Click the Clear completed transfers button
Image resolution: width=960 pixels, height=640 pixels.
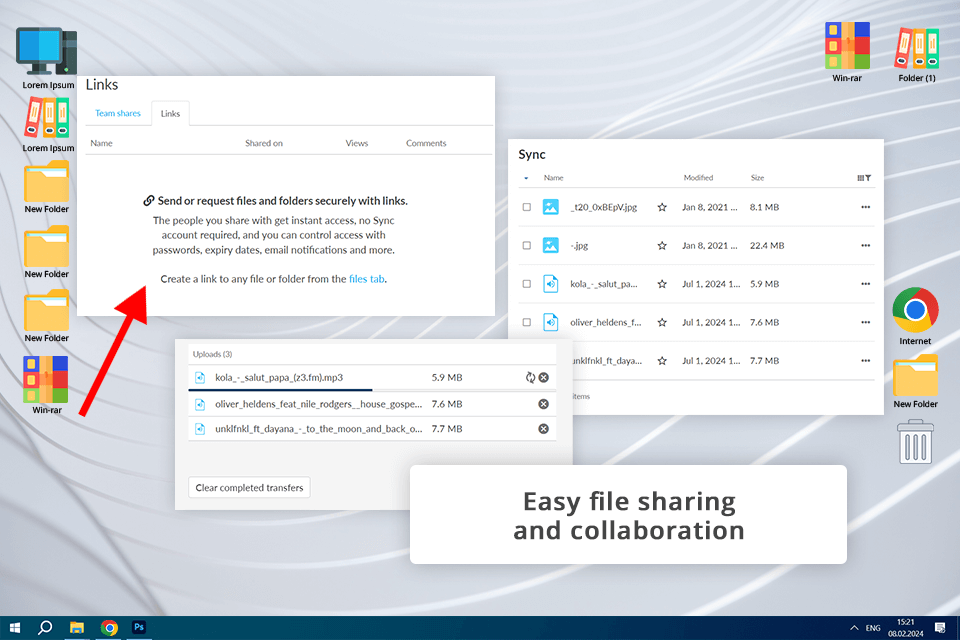(x=249, y=488)
